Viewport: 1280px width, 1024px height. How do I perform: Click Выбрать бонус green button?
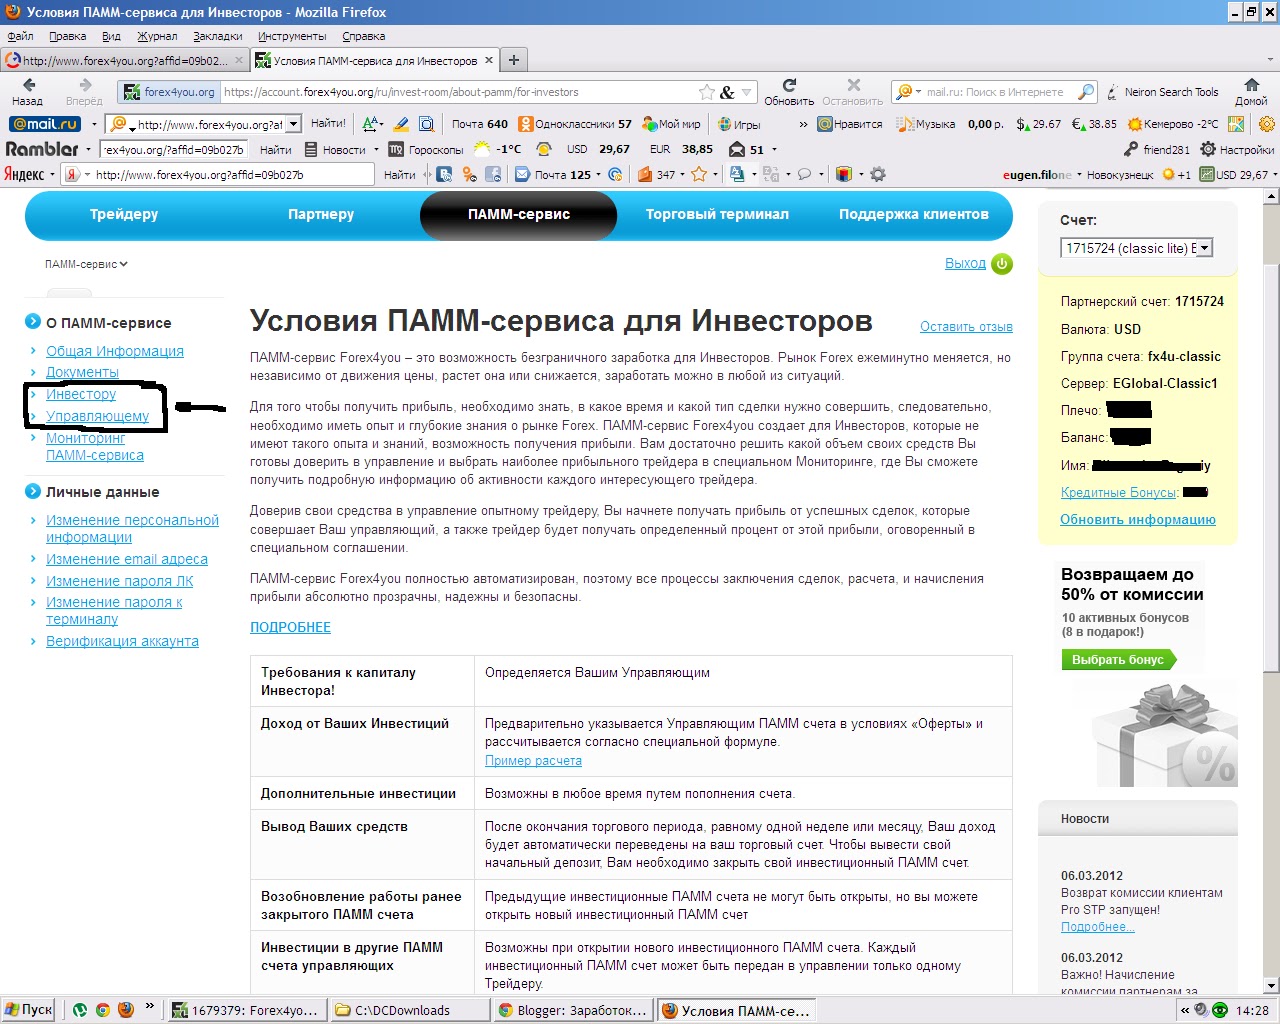[1118, 660]
